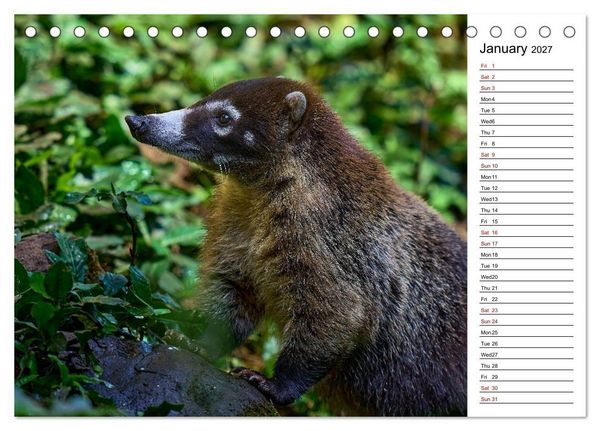600x431 pixels.
Task: Select the Sun 17 date row
Action: point(527,243)
